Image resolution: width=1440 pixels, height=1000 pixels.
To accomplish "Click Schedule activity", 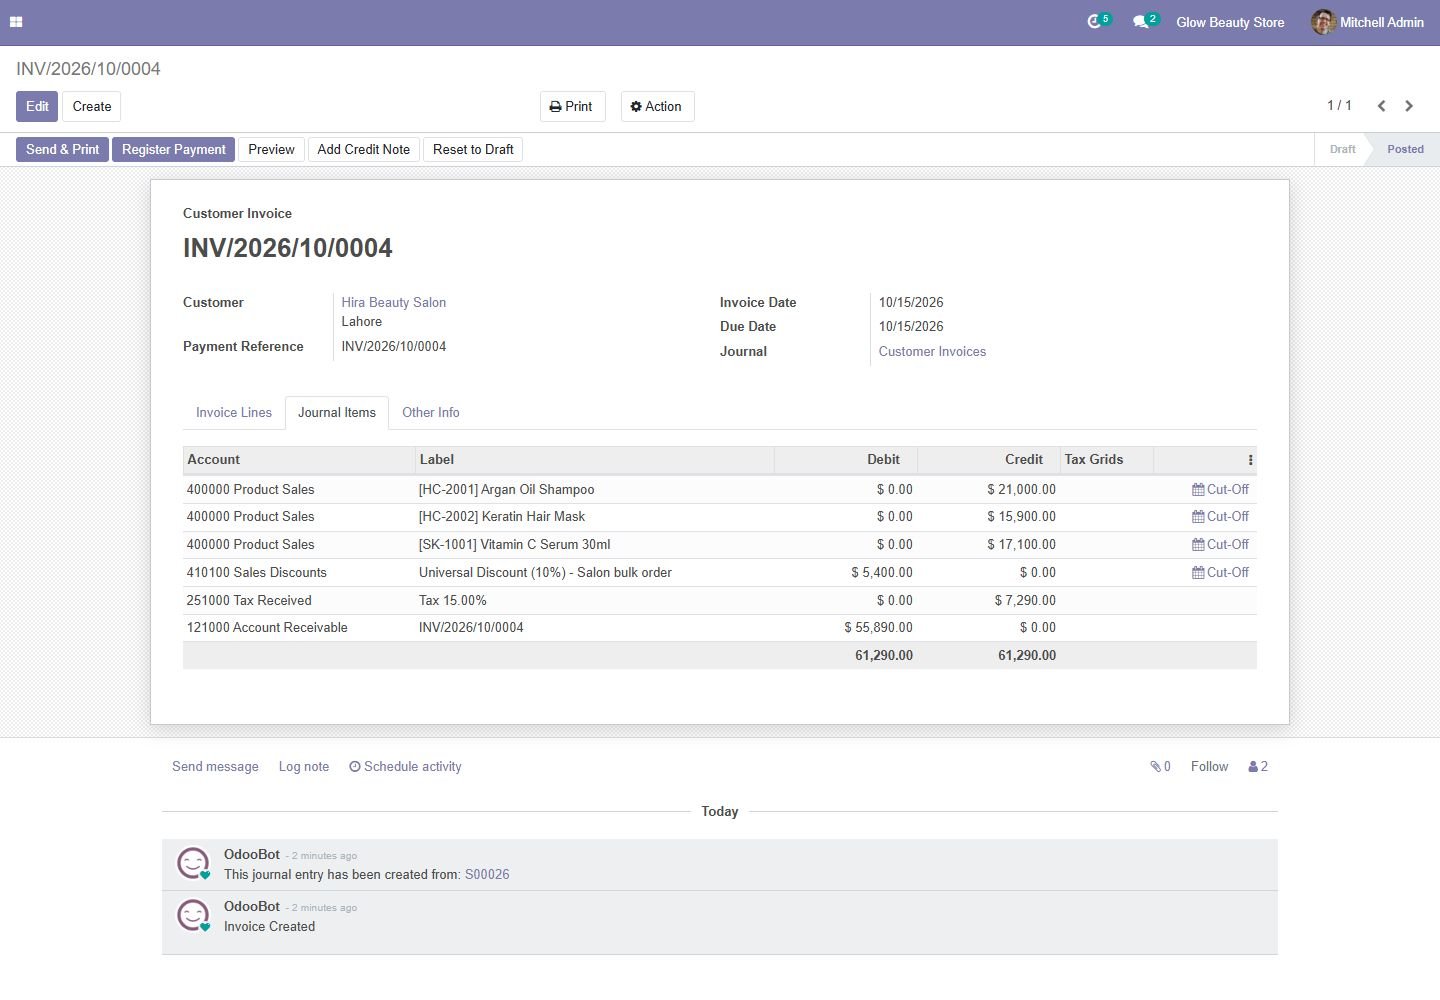I will pyautogui.click(x=405, y=767).
